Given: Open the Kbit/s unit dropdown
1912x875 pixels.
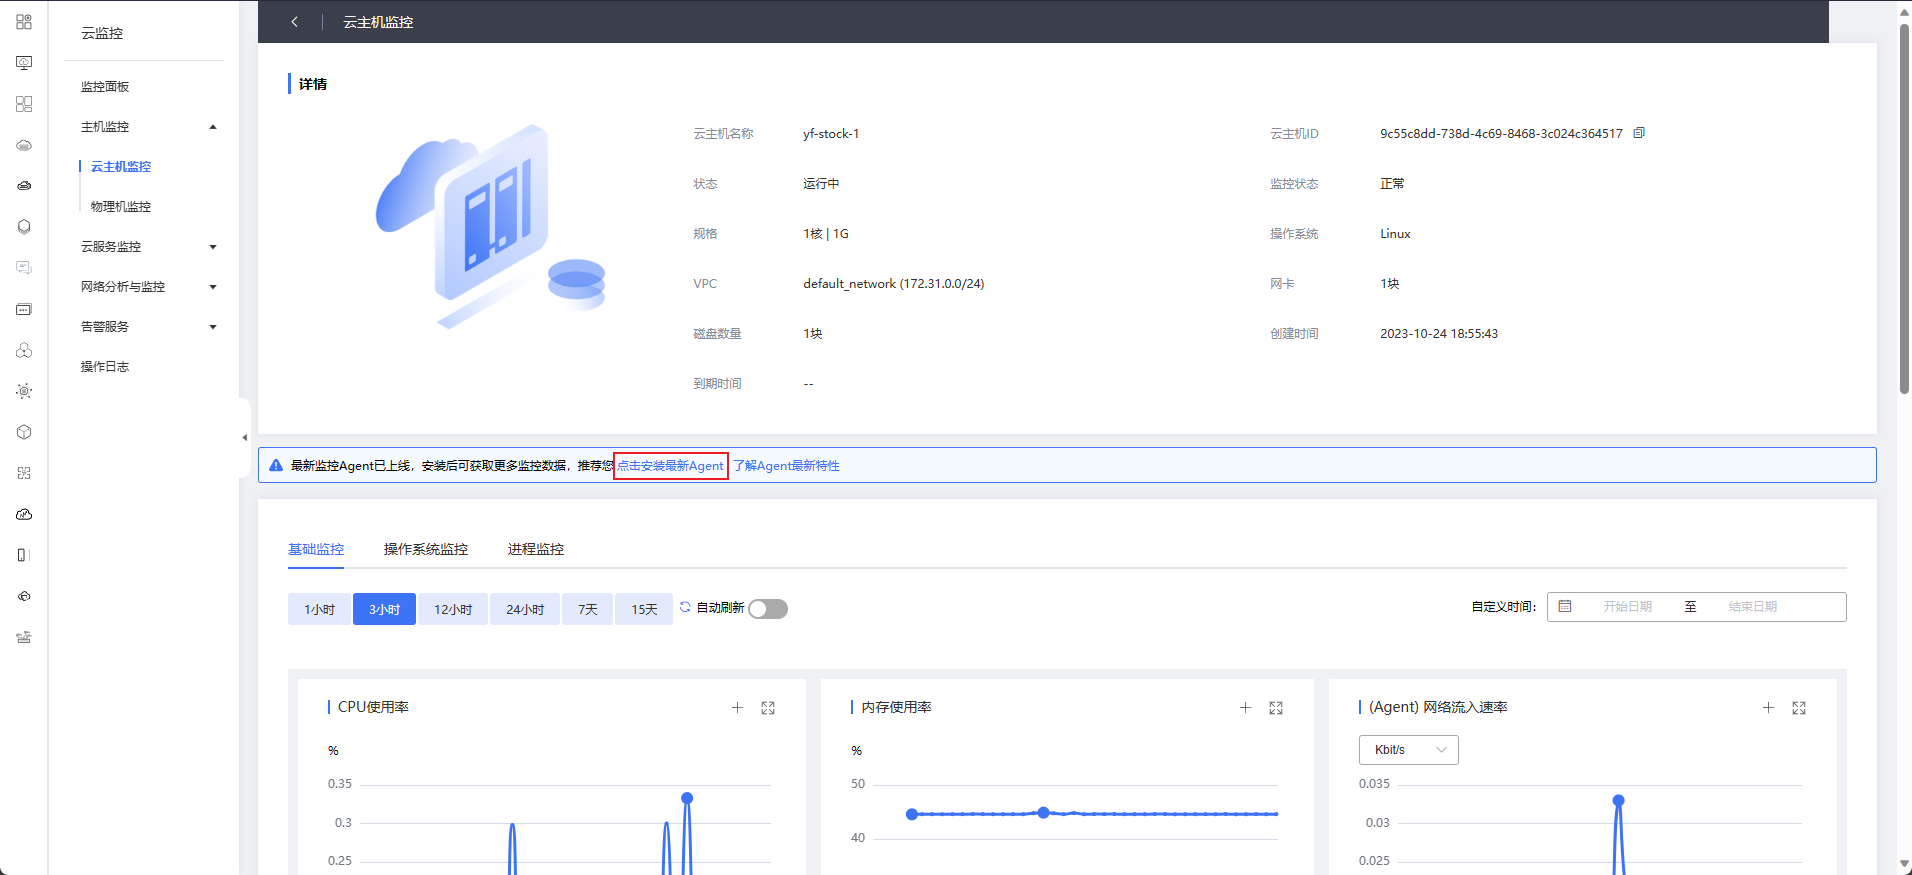Looking at the screenshot, I should coord(1408,750).
